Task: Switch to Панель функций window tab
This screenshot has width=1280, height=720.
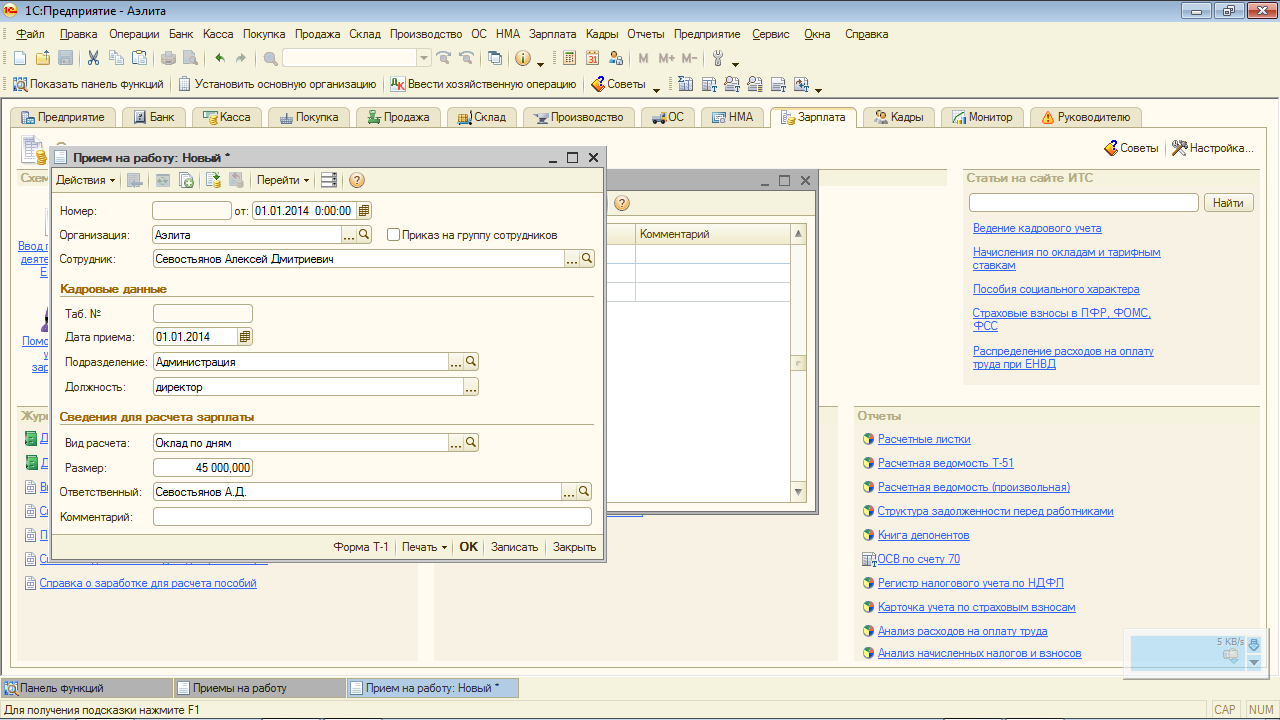Action: (86, 688)
